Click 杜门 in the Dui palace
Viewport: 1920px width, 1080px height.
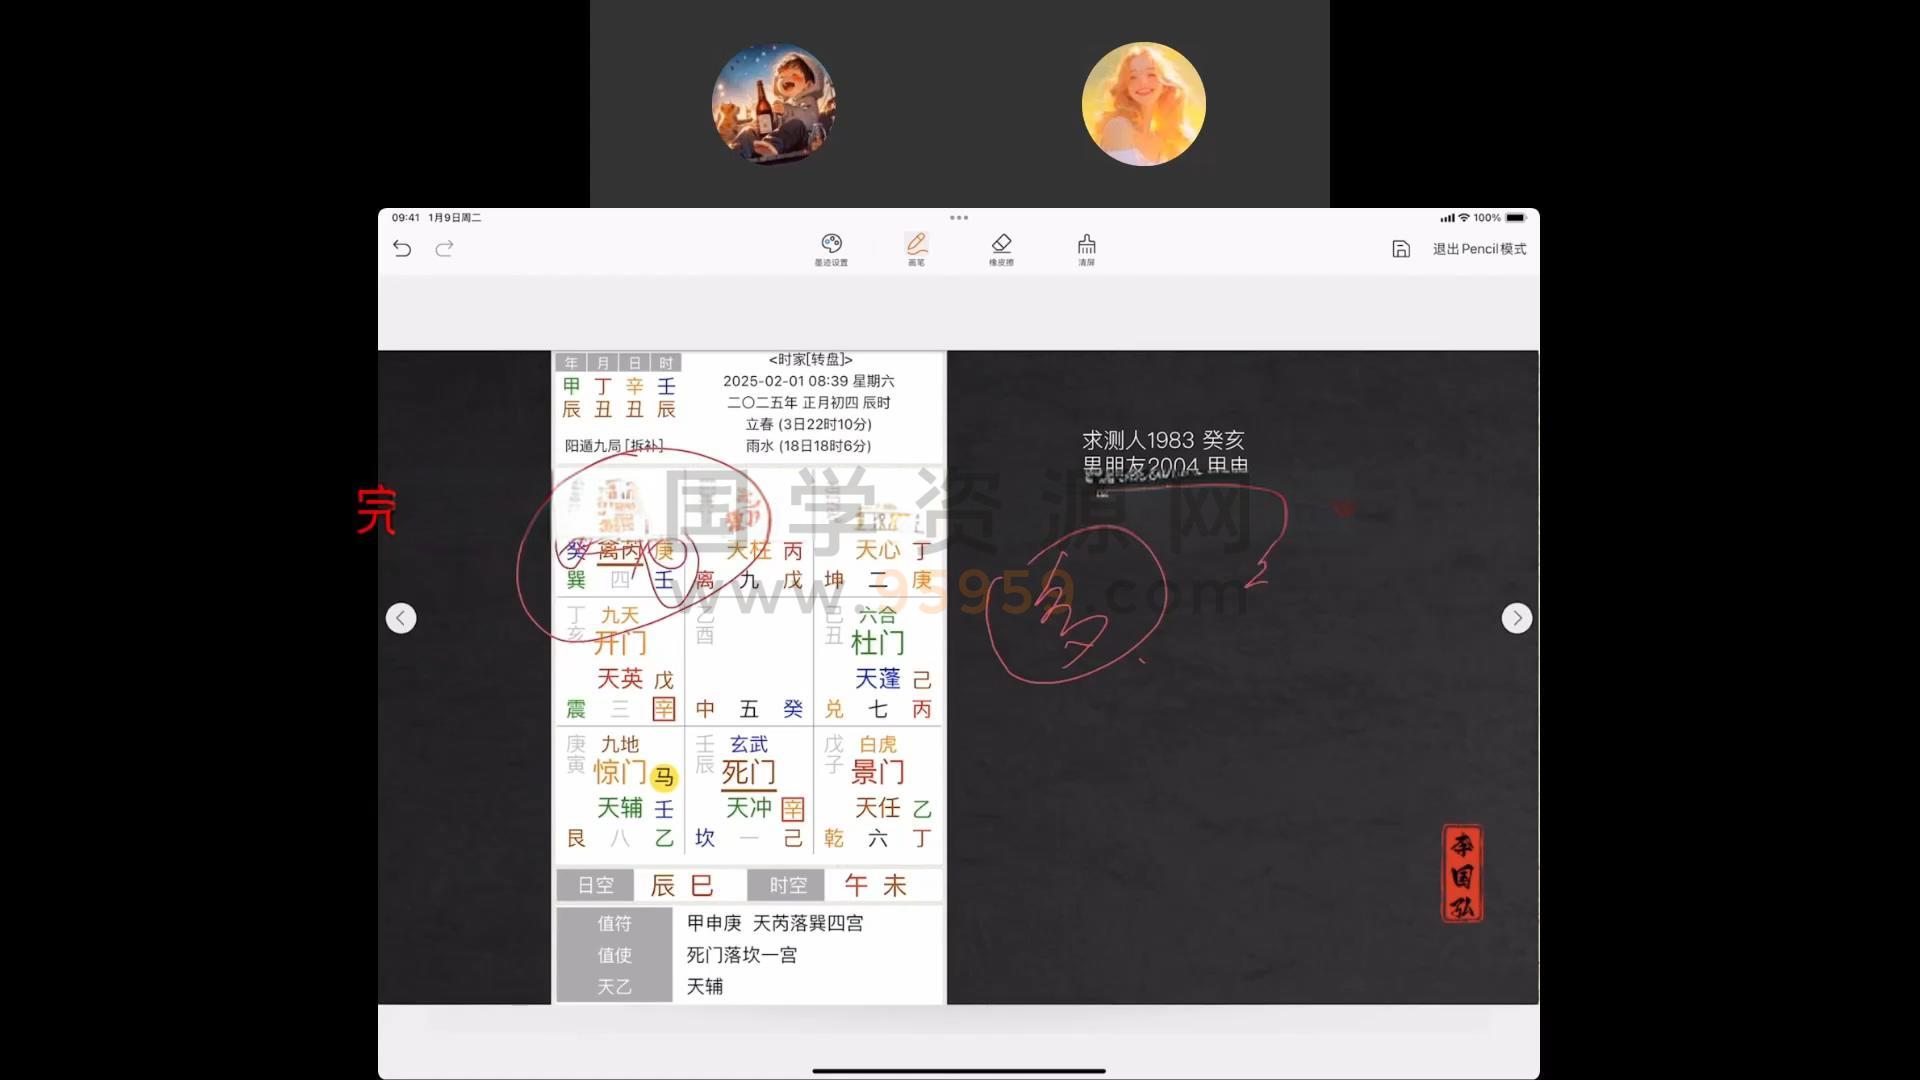[x=878, y=642]
